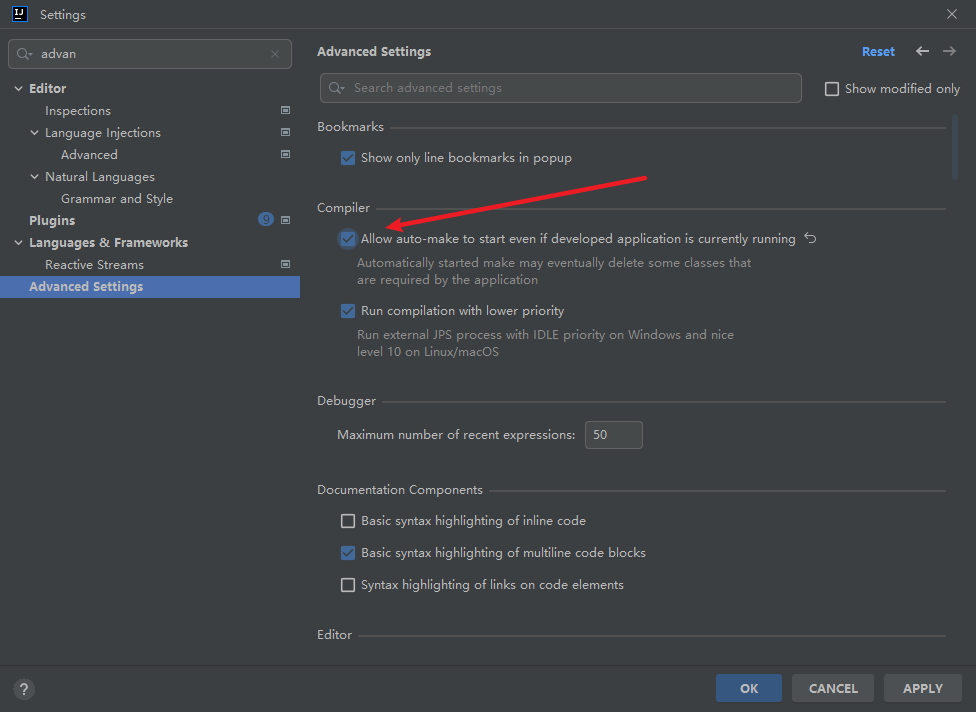
Task: Click the Reset link
Action: tap(878, 52)
